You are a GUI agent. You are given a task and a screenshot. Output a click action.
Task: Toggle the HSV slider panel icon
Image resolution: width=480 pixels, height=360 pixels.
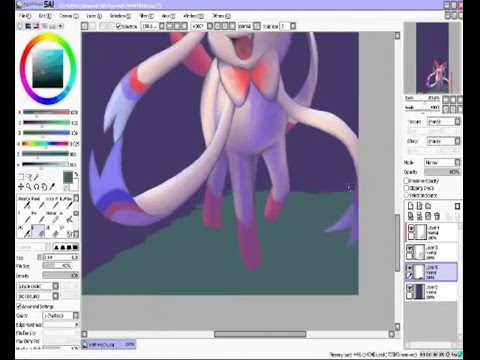[36, 26]
